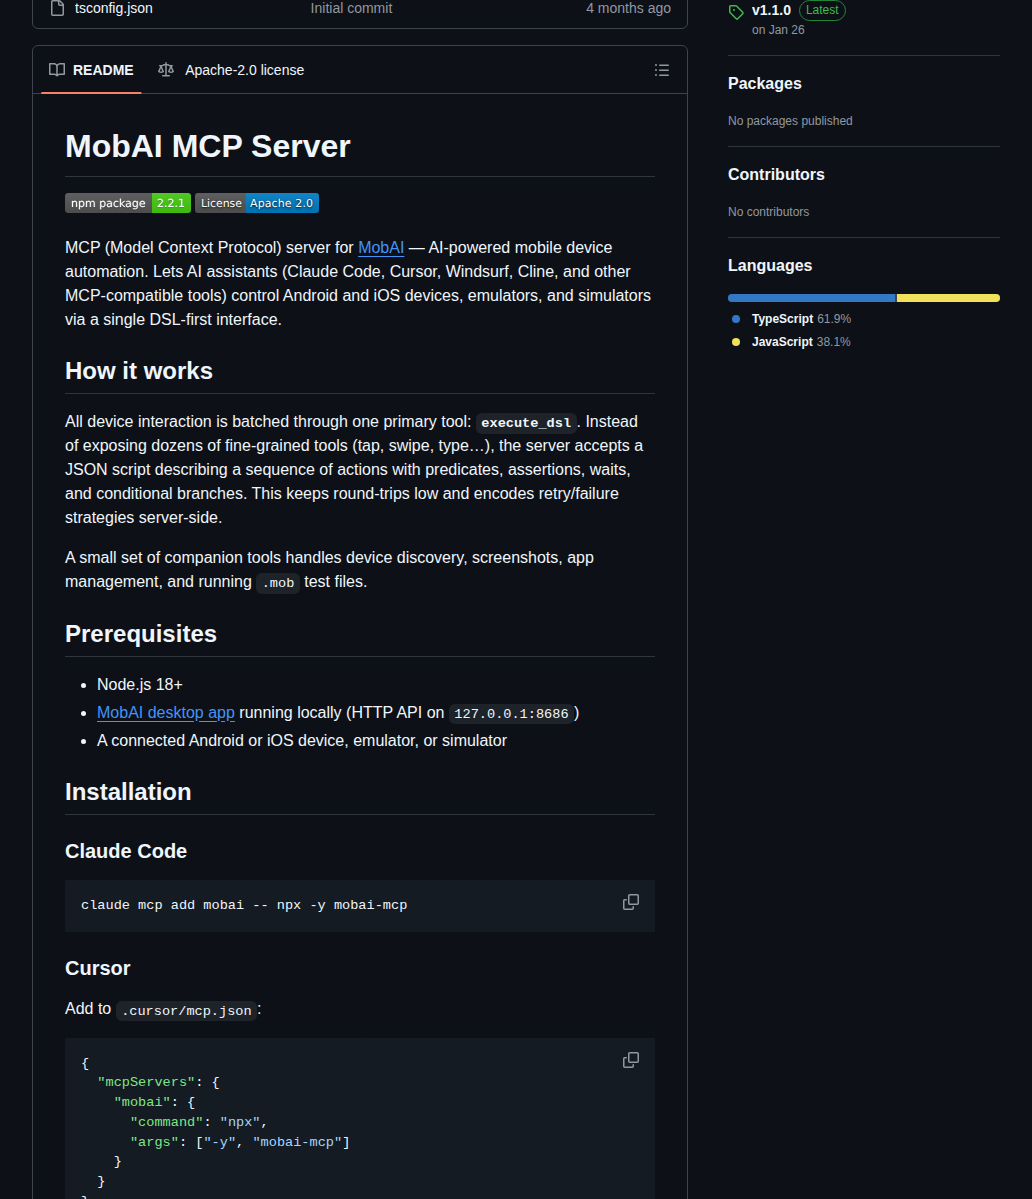Click the How it works heading
Viewport: 1032px width, 1199px height.
pos(138,371)
